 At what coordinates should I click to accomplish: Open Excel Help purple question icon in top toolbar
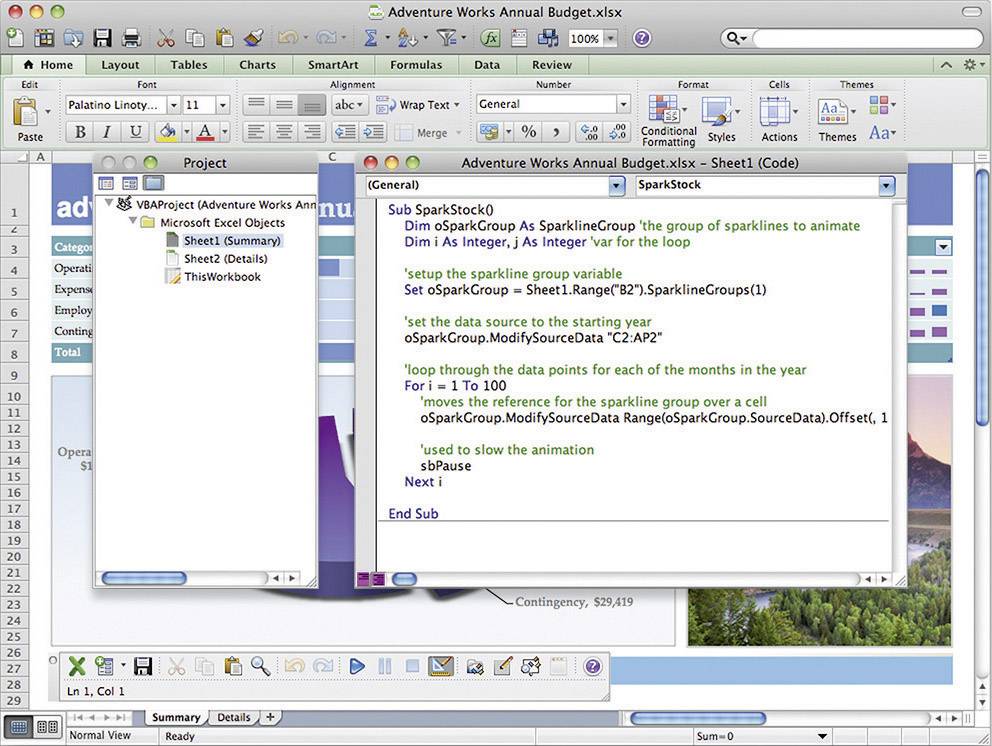642,39
